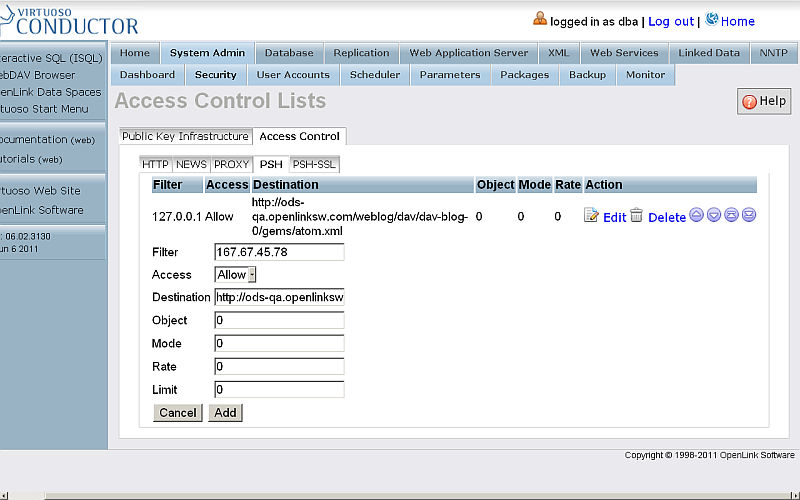Move the rule to the bottom
This screenshot has width=800, height=500.
coord(748,216)
